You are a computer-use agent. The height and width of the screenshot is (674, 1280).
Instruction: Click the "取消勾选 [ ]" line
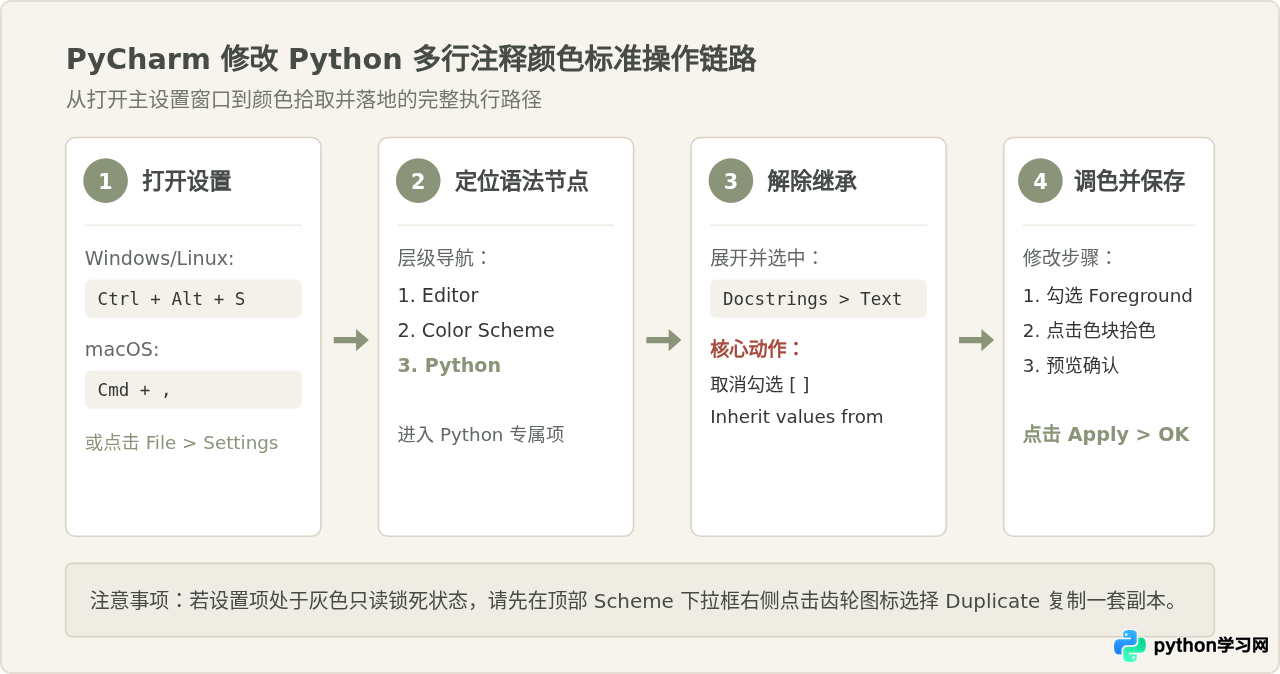pos(760,385)
